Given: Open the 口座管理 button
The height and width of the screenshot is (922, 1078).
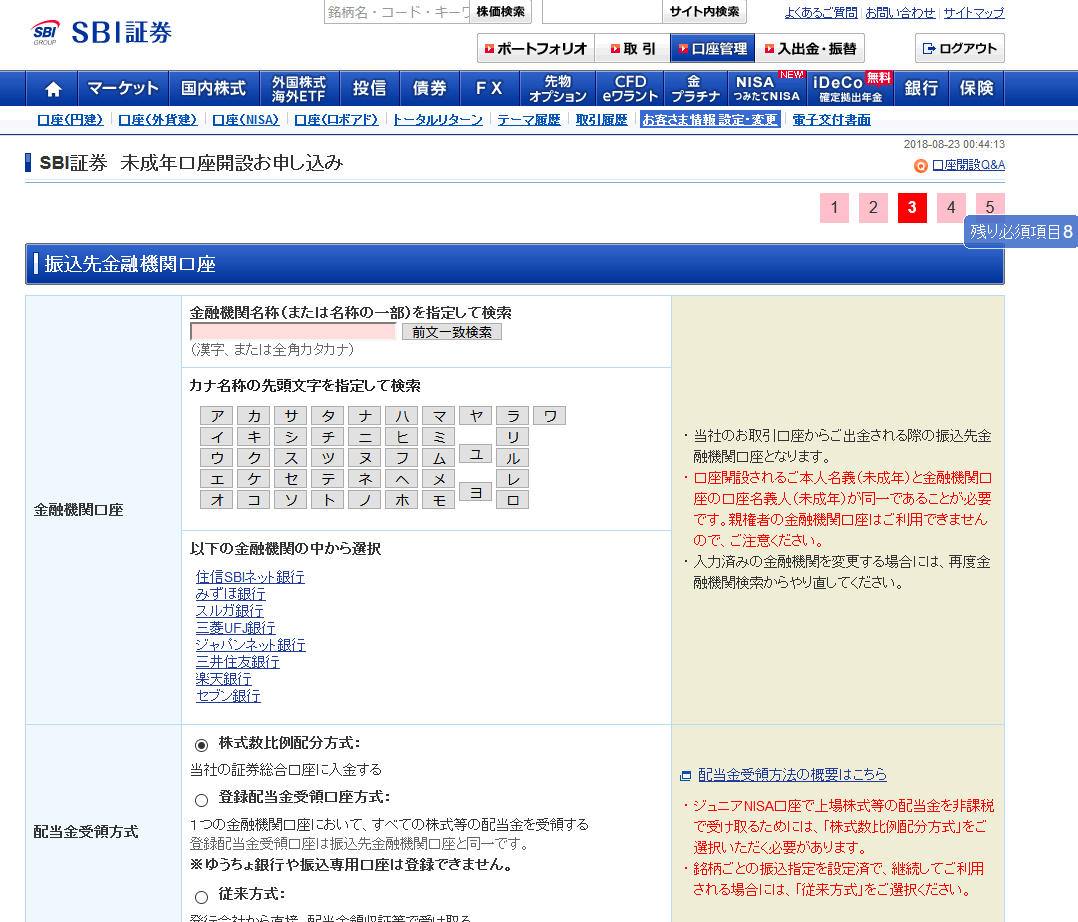Looking at the screenshot, I should coord(712,49).
